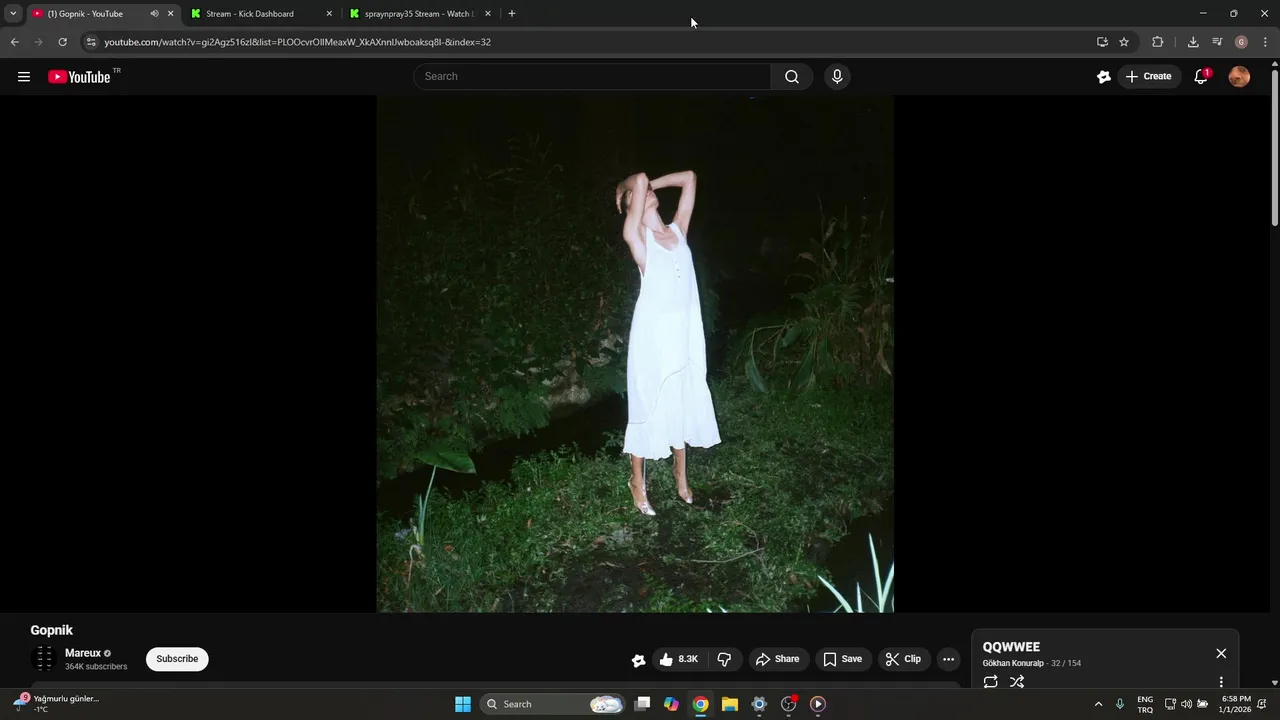Open the Windows Start menu
1280x720 pixels.
tap(462, 704)
